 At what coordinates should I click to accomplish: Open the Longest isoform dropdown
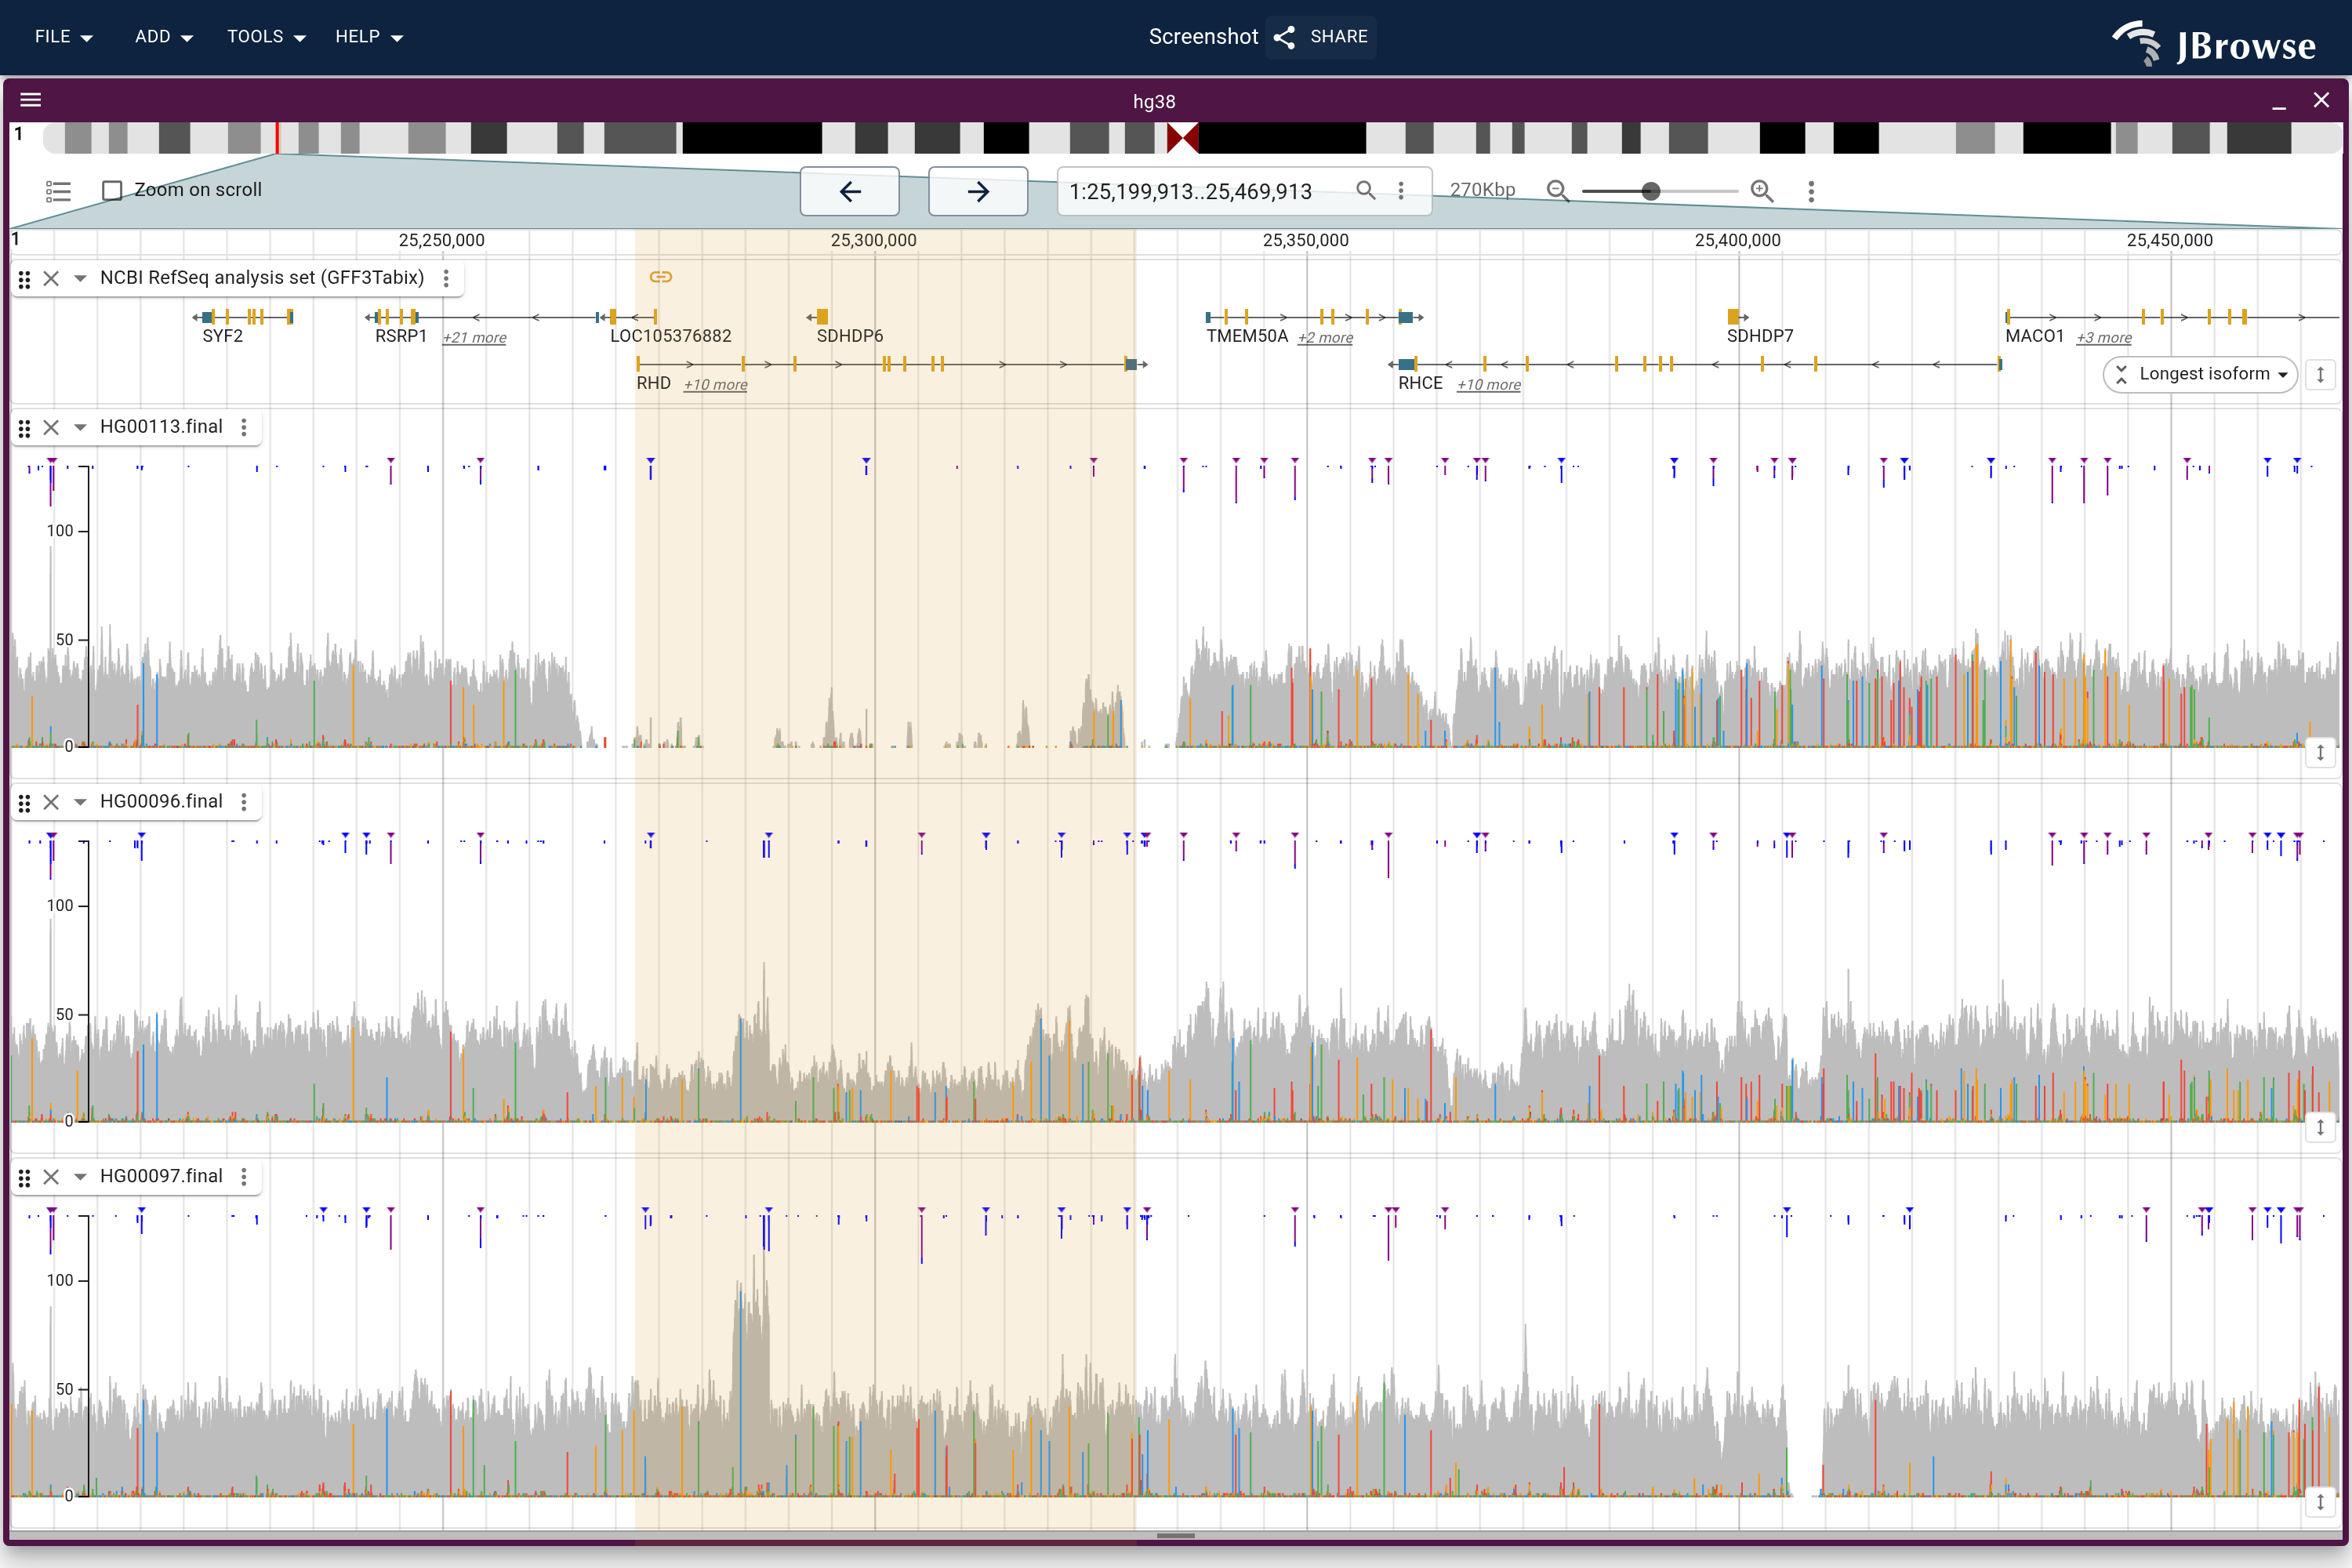(x=2201, y=374)
